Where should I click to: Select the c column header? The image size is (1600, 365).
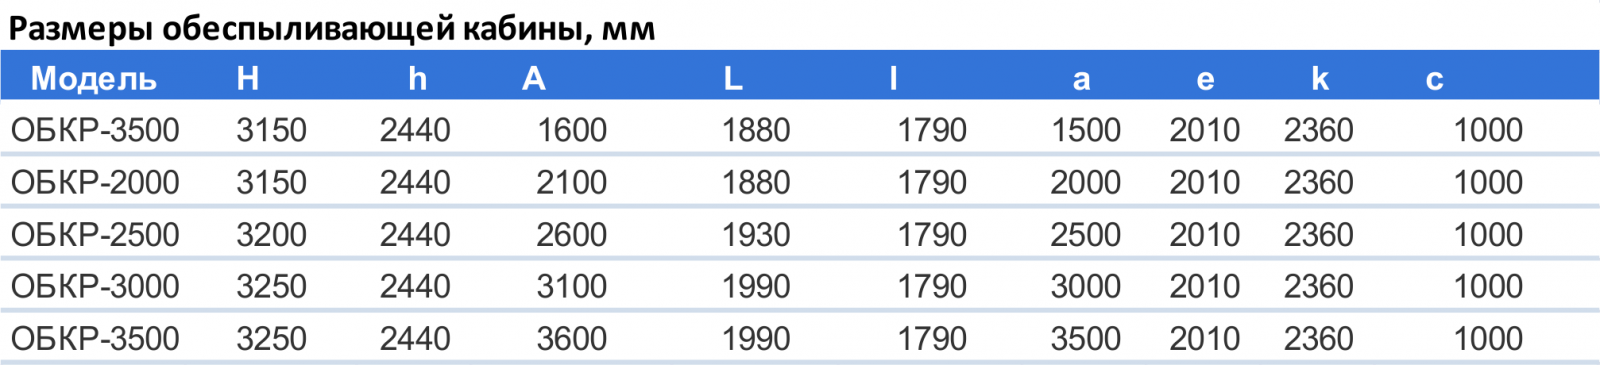pos(1434,80)
